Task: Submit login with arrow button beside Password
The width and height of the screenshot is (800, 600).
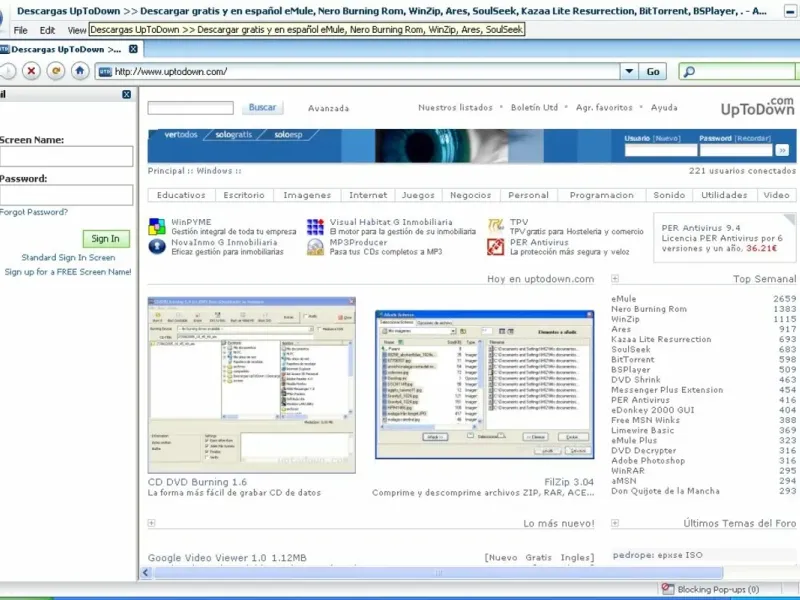Action: (x=782, y=150)
